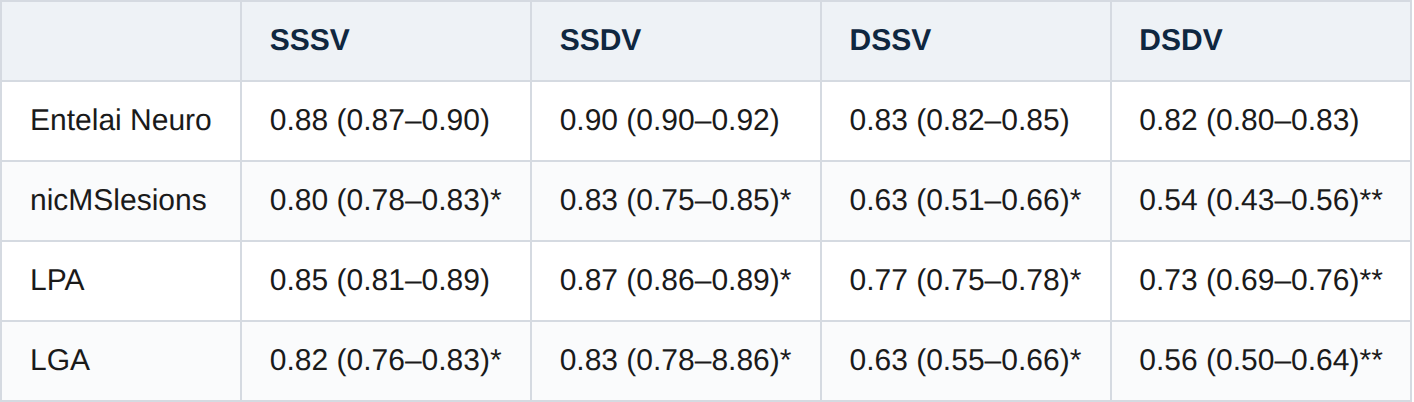Select the Entelai Neuro row label
Viewport: 1414px width, 402px height.
[x=121, y=121]
